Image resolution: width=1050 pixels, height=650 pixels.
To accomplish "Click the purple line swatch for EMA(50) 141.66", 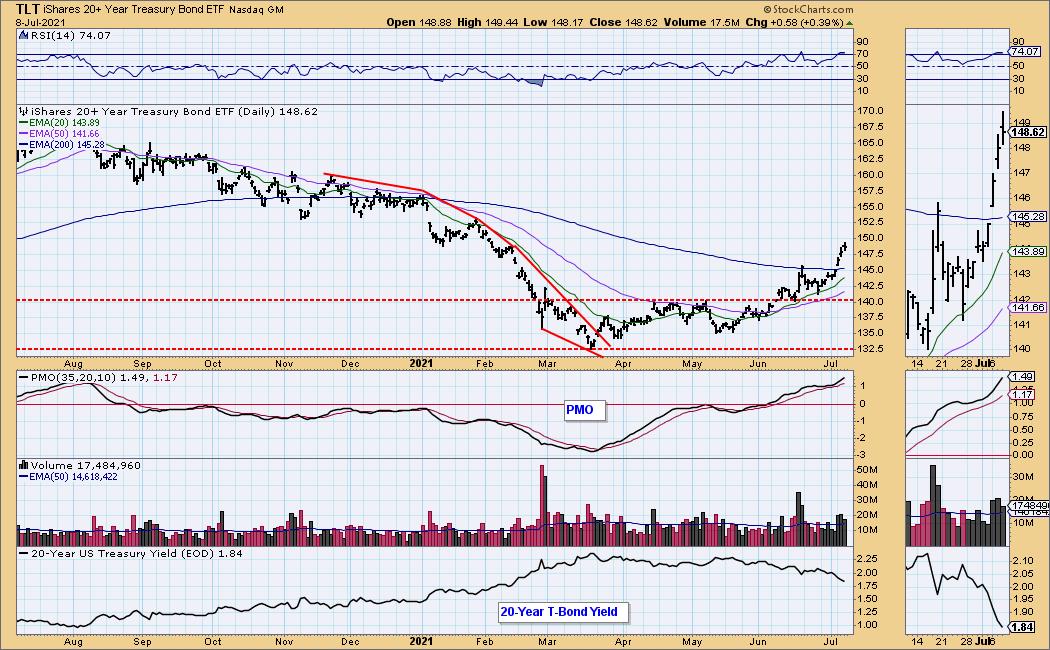I will click(x=23, y=134).
